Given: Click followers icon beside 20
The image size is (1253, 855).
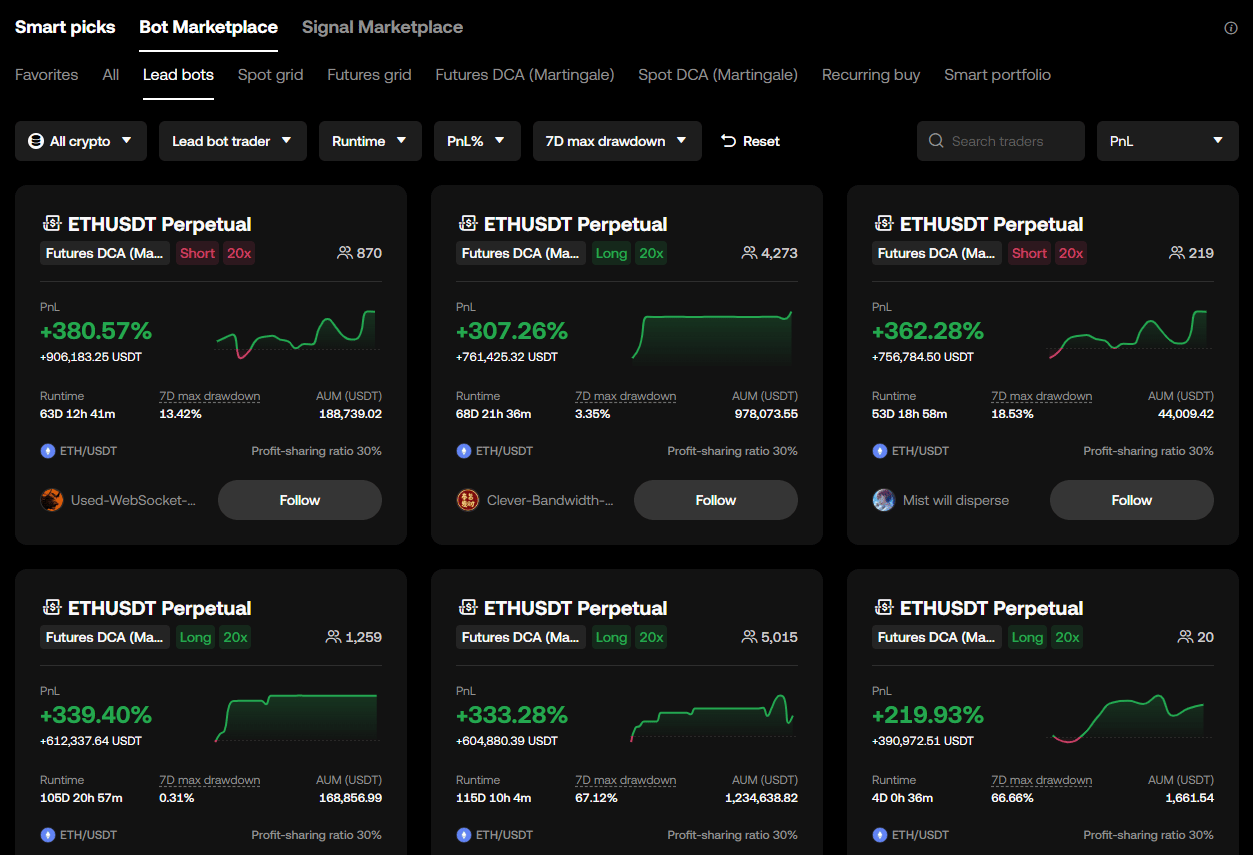Looking at the screenshot, I should [1186, 637].
